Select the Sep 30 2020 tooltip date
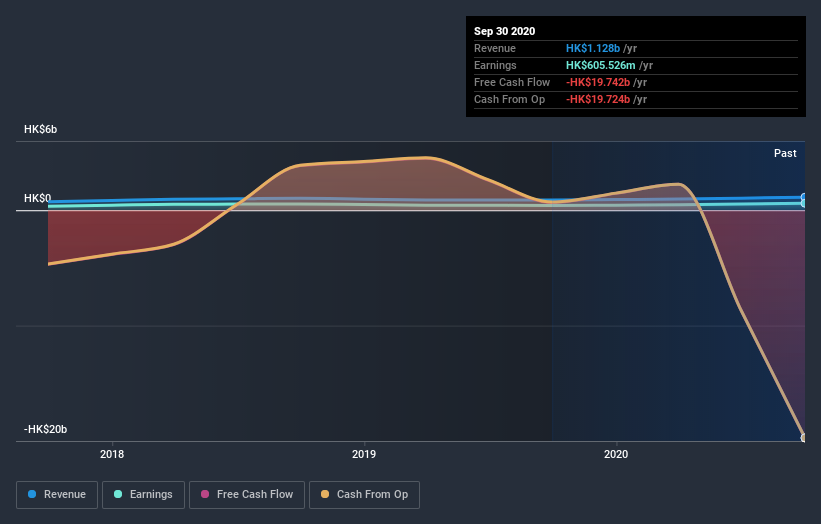 click(504, 31)
